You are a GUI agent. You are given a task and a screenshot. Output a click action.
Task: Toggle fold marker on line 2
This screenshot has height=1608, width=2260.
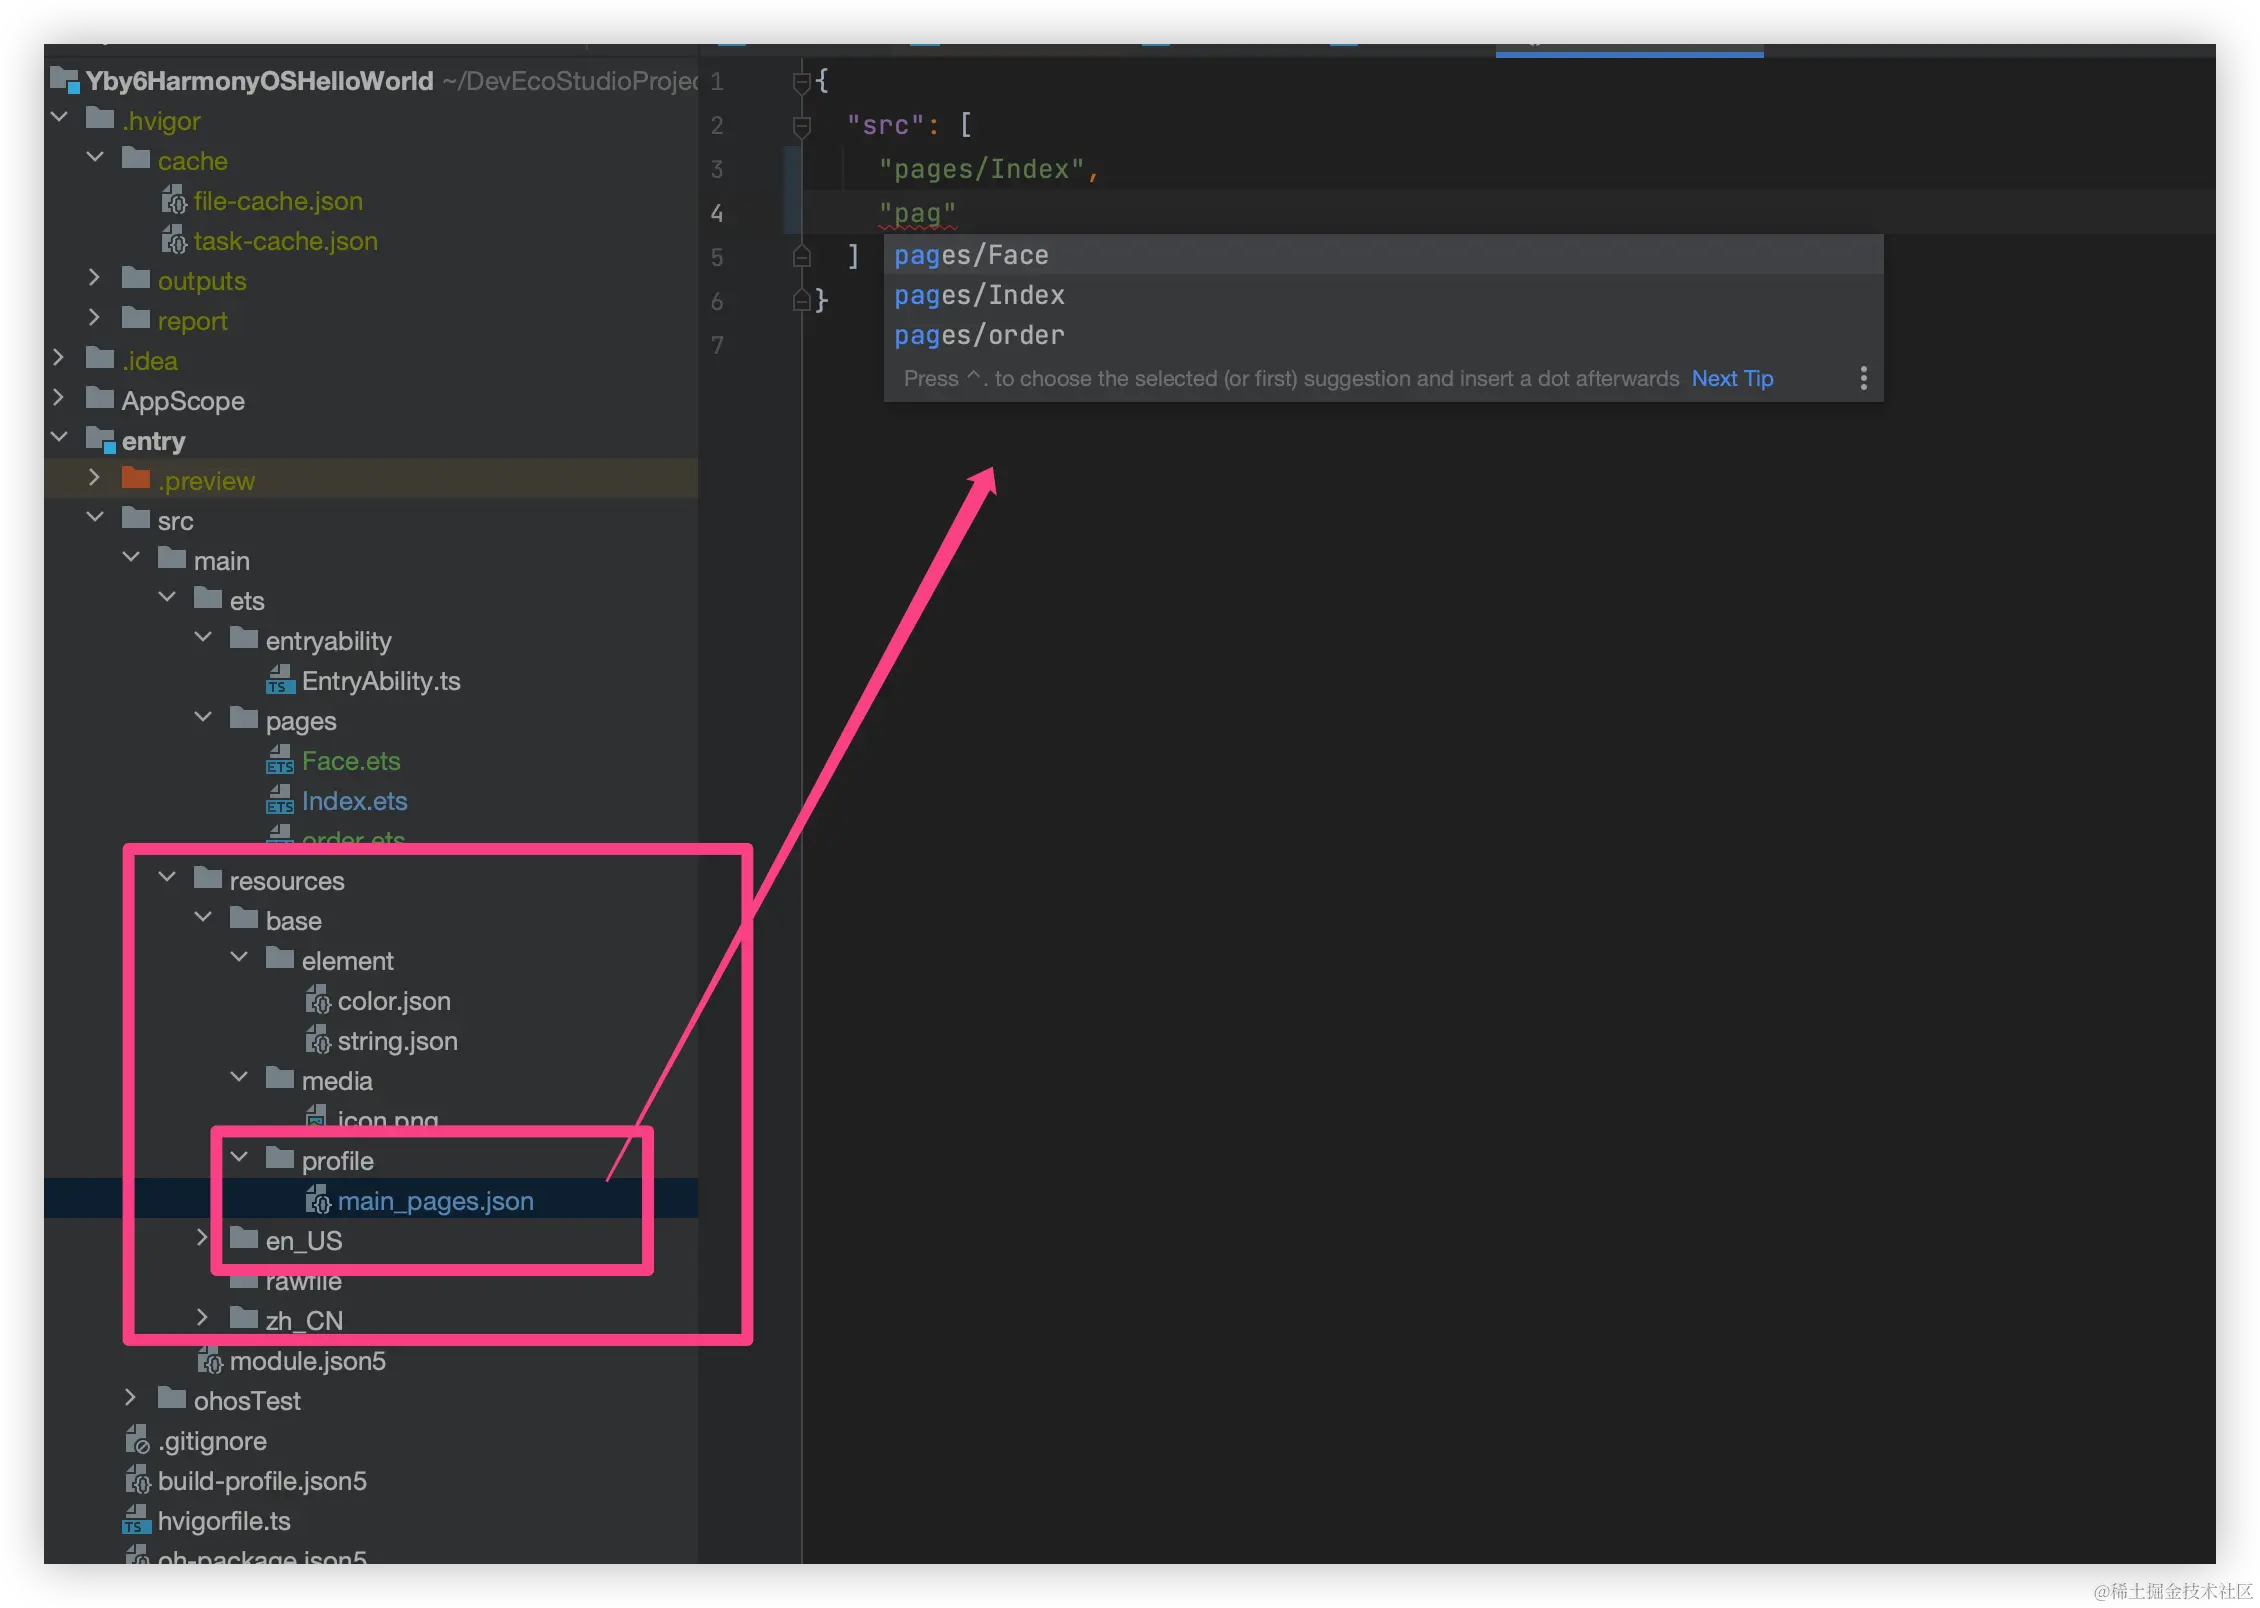pos(801,126)
